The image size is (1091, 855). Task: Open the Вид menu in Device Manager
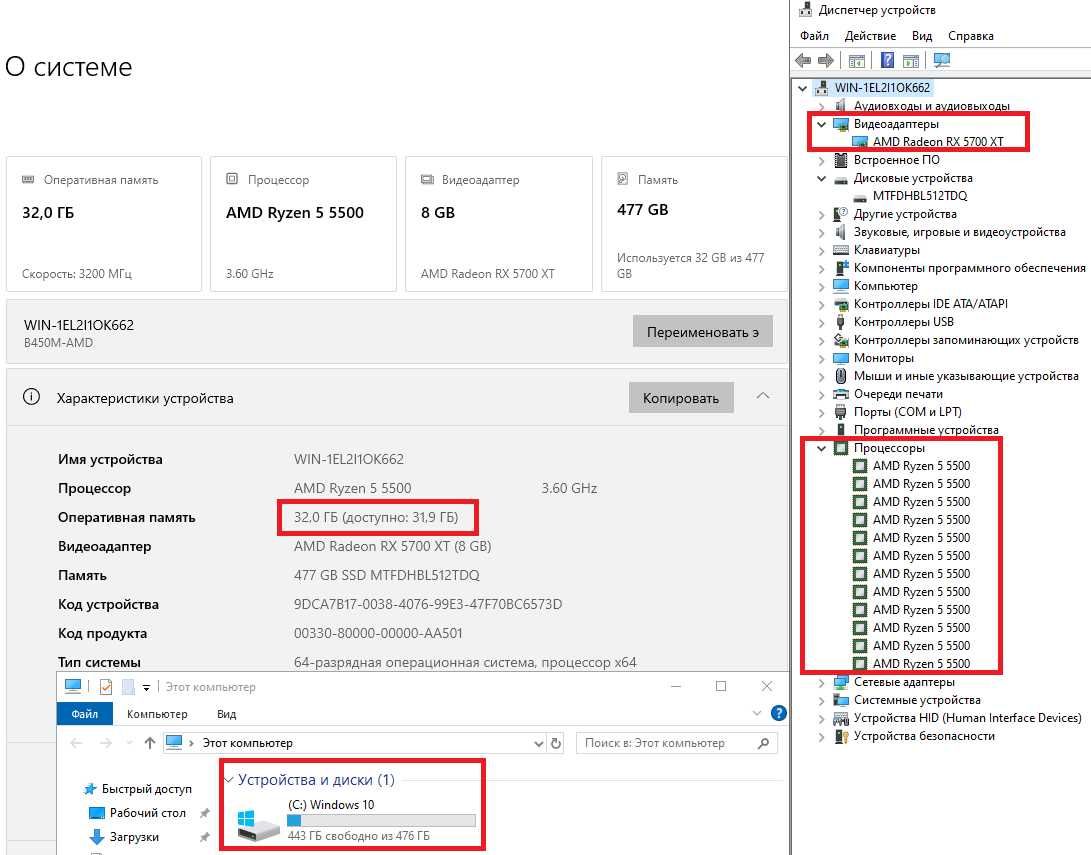coord(922,36)
